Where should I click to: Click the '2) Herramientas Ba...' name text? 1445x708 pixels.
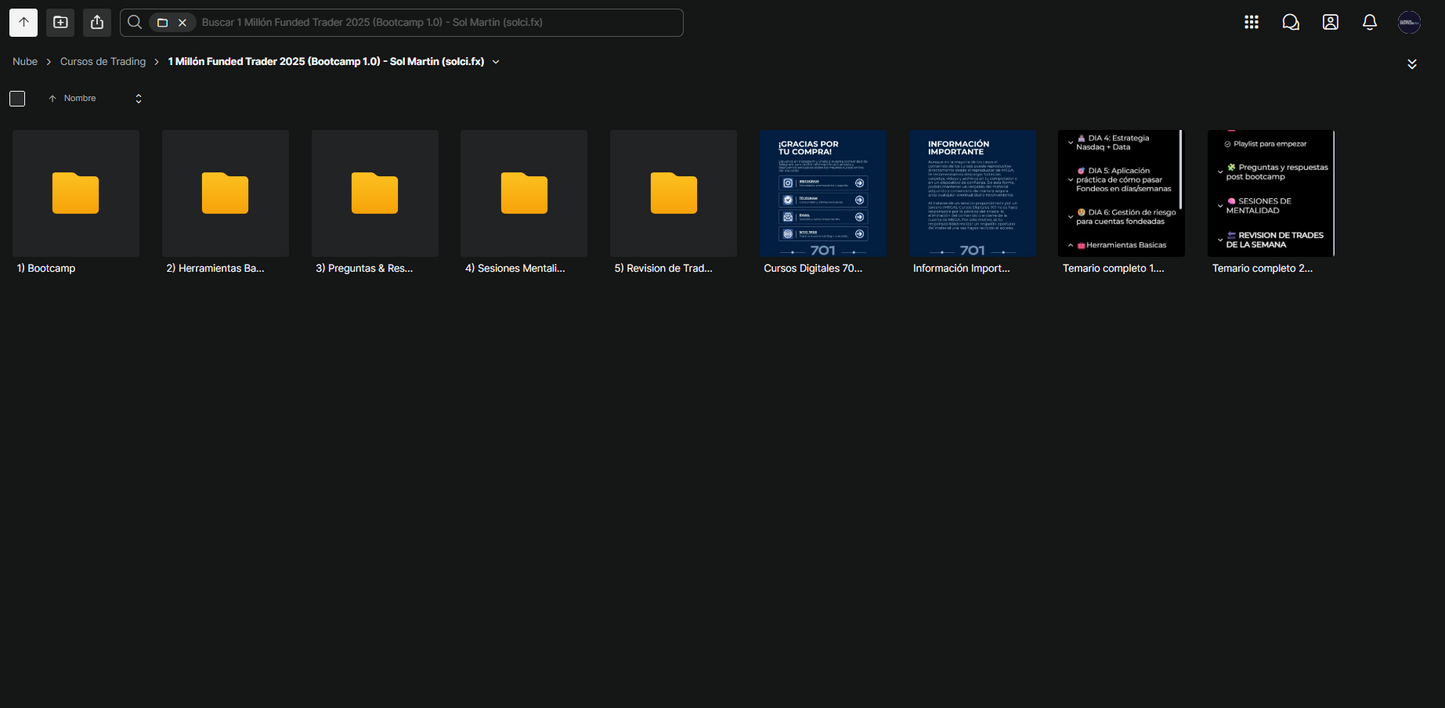[215, 268]
